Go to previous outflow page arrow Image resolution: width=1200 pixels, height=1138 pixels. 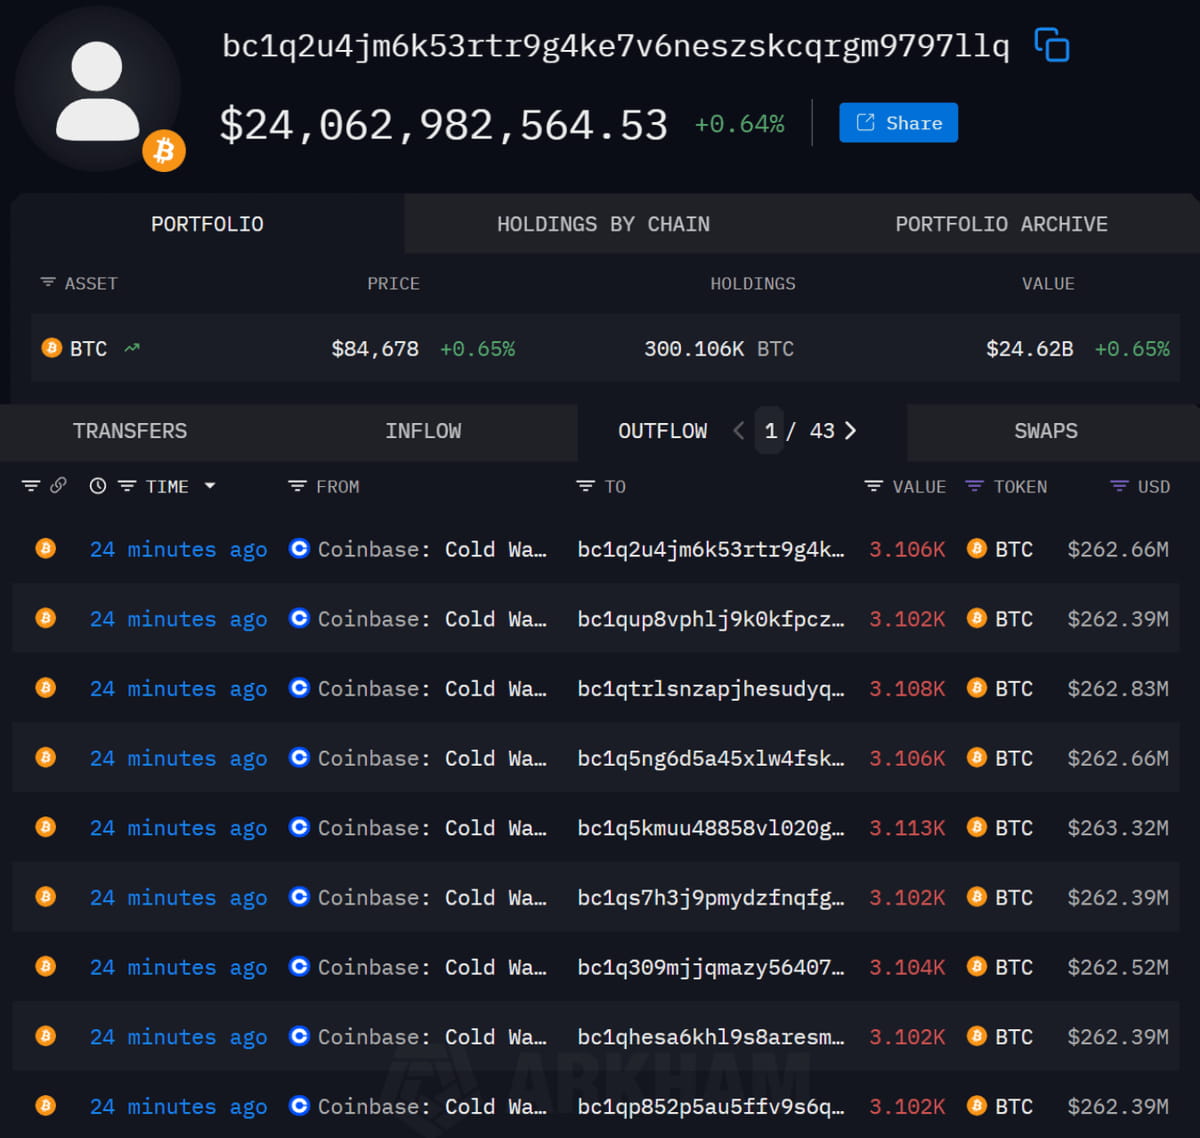(739, 430)
